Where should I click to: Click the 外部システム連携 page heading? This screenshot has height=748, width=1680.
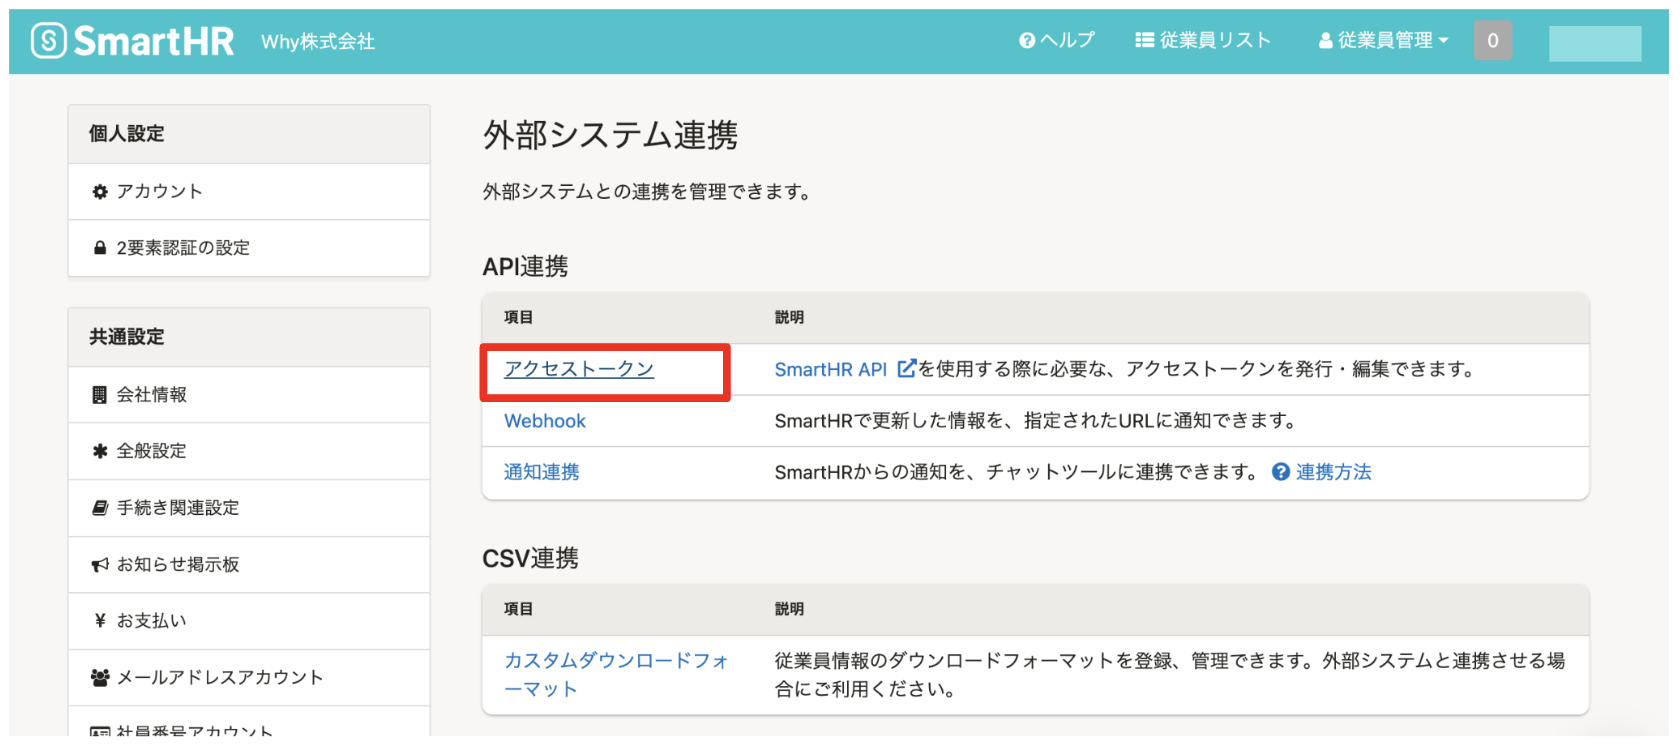[x=610, y=135]
